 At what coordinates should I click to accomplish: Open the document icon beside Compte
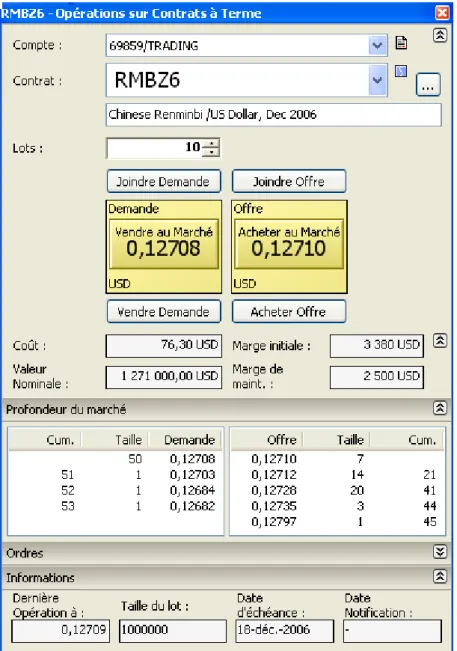tap(401, 43)
